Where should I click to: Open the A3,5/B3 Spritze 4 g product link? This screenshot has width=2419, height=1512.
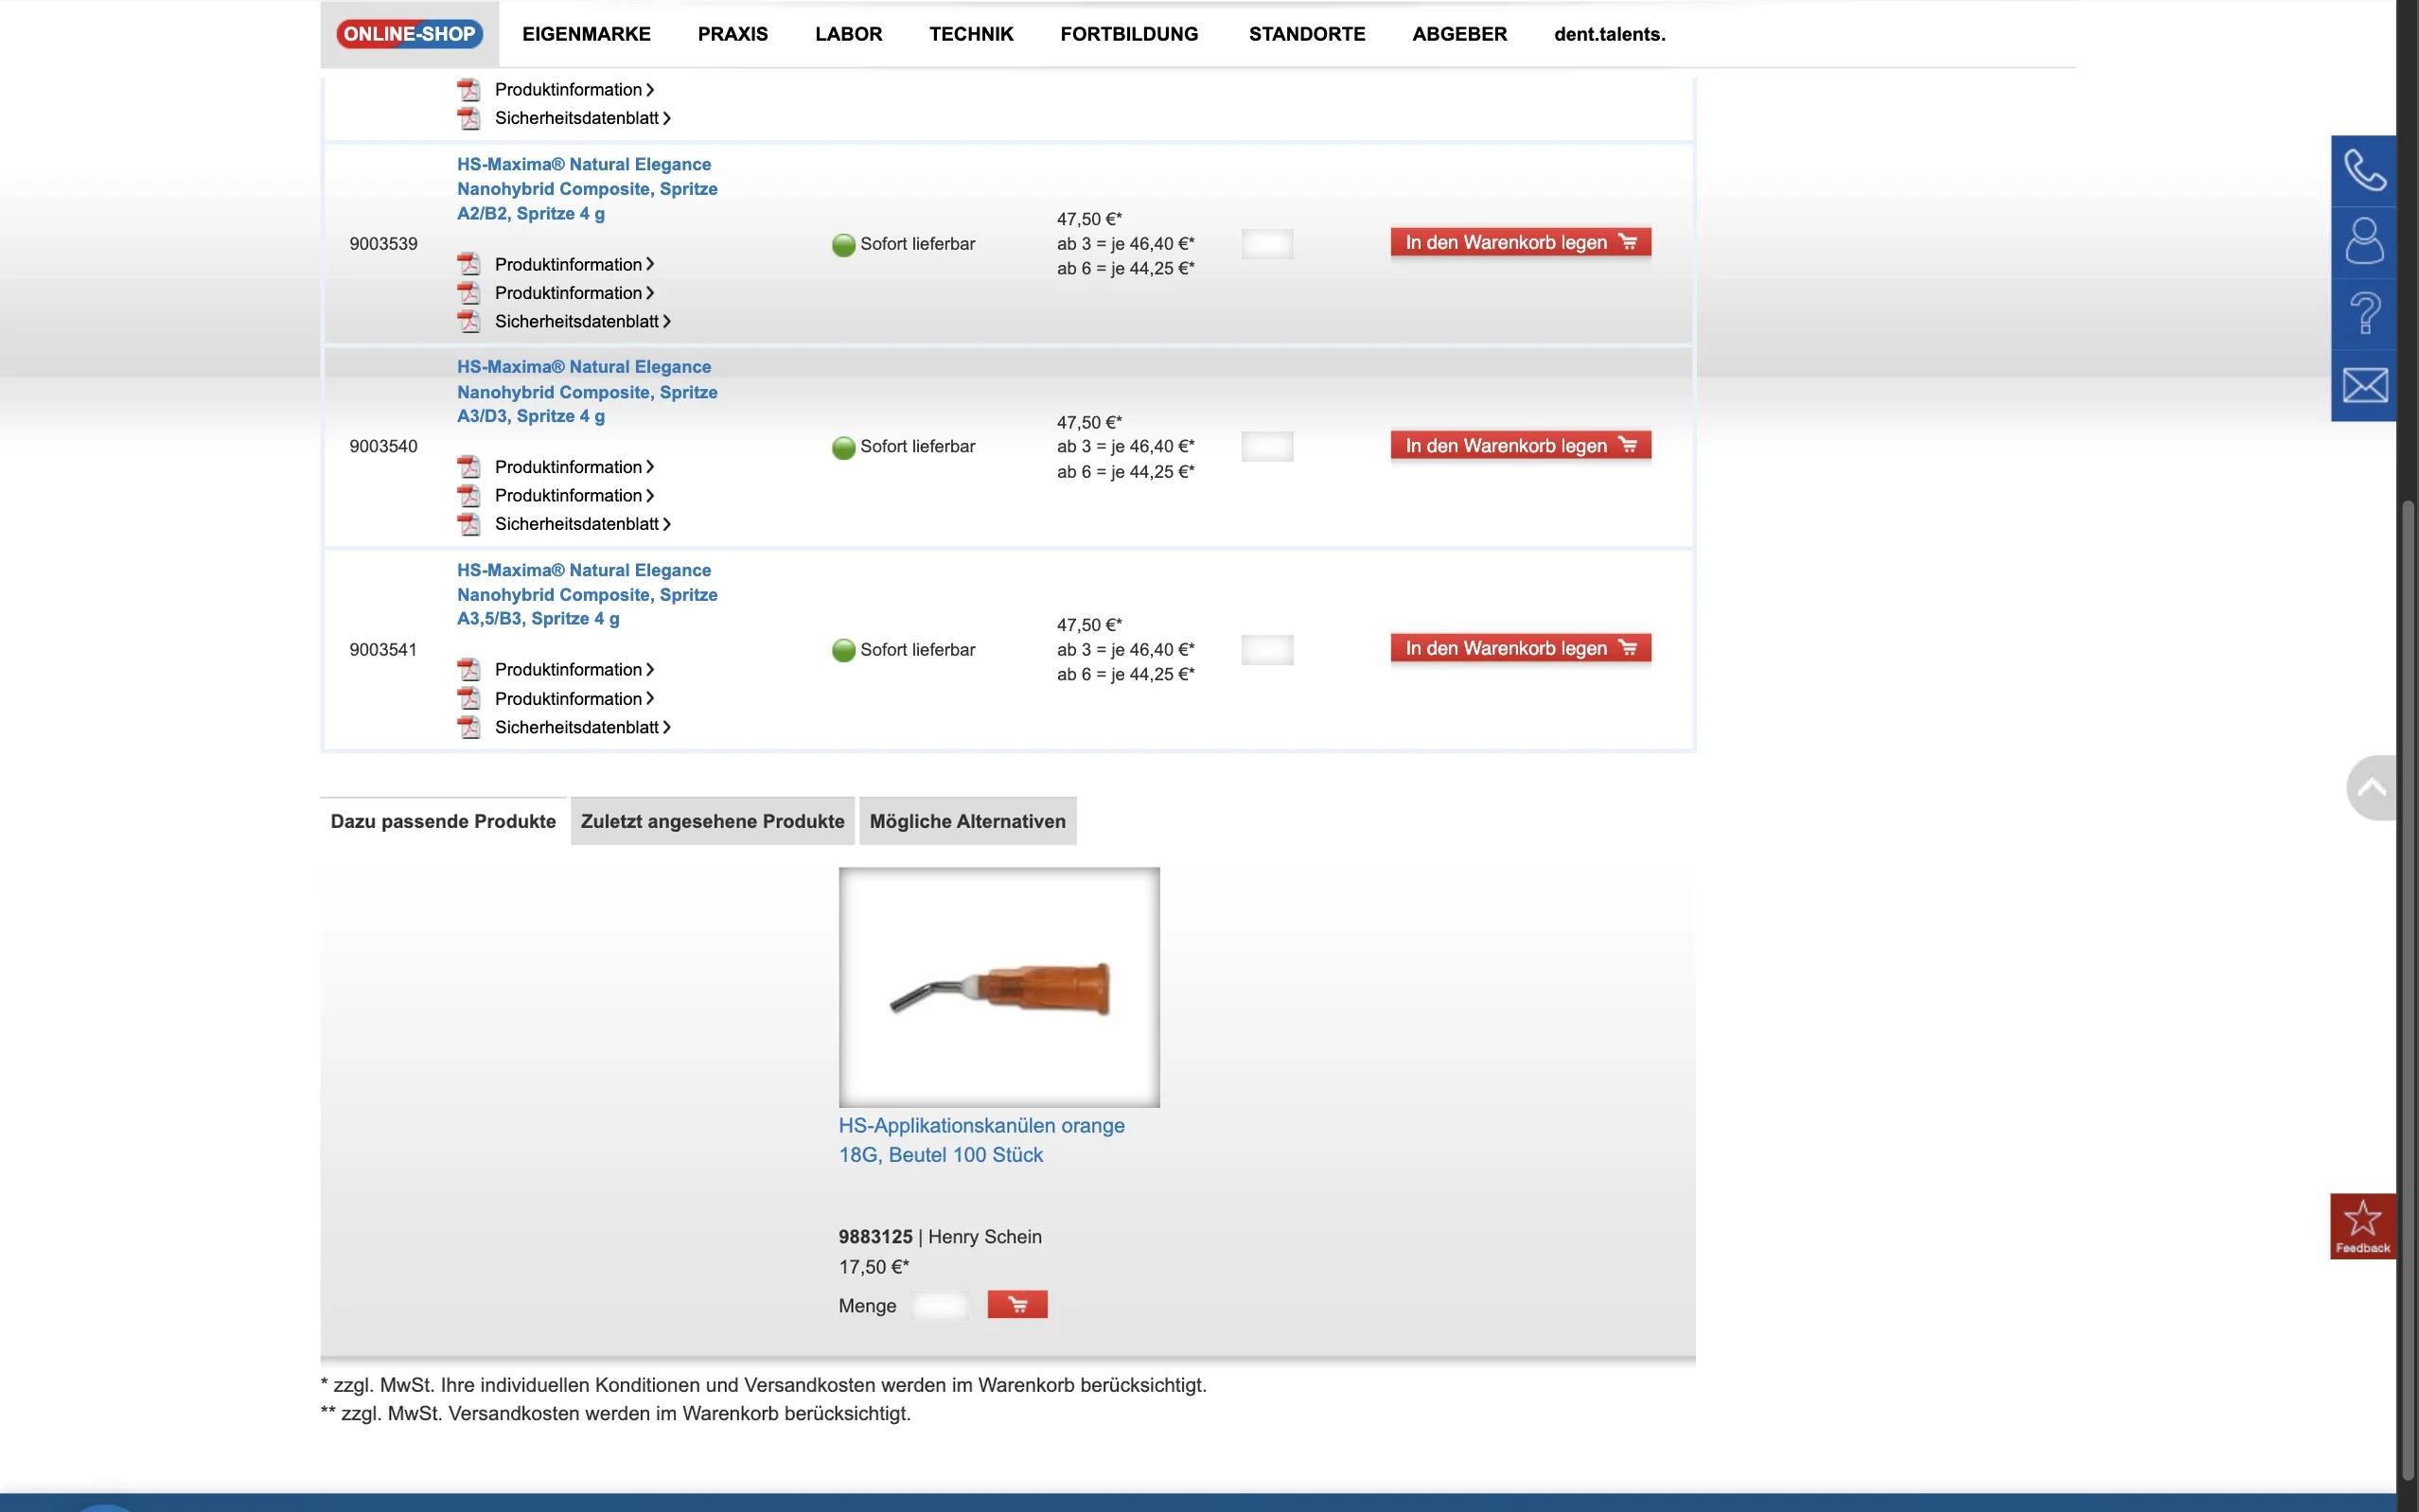click(x=587, y=594)
